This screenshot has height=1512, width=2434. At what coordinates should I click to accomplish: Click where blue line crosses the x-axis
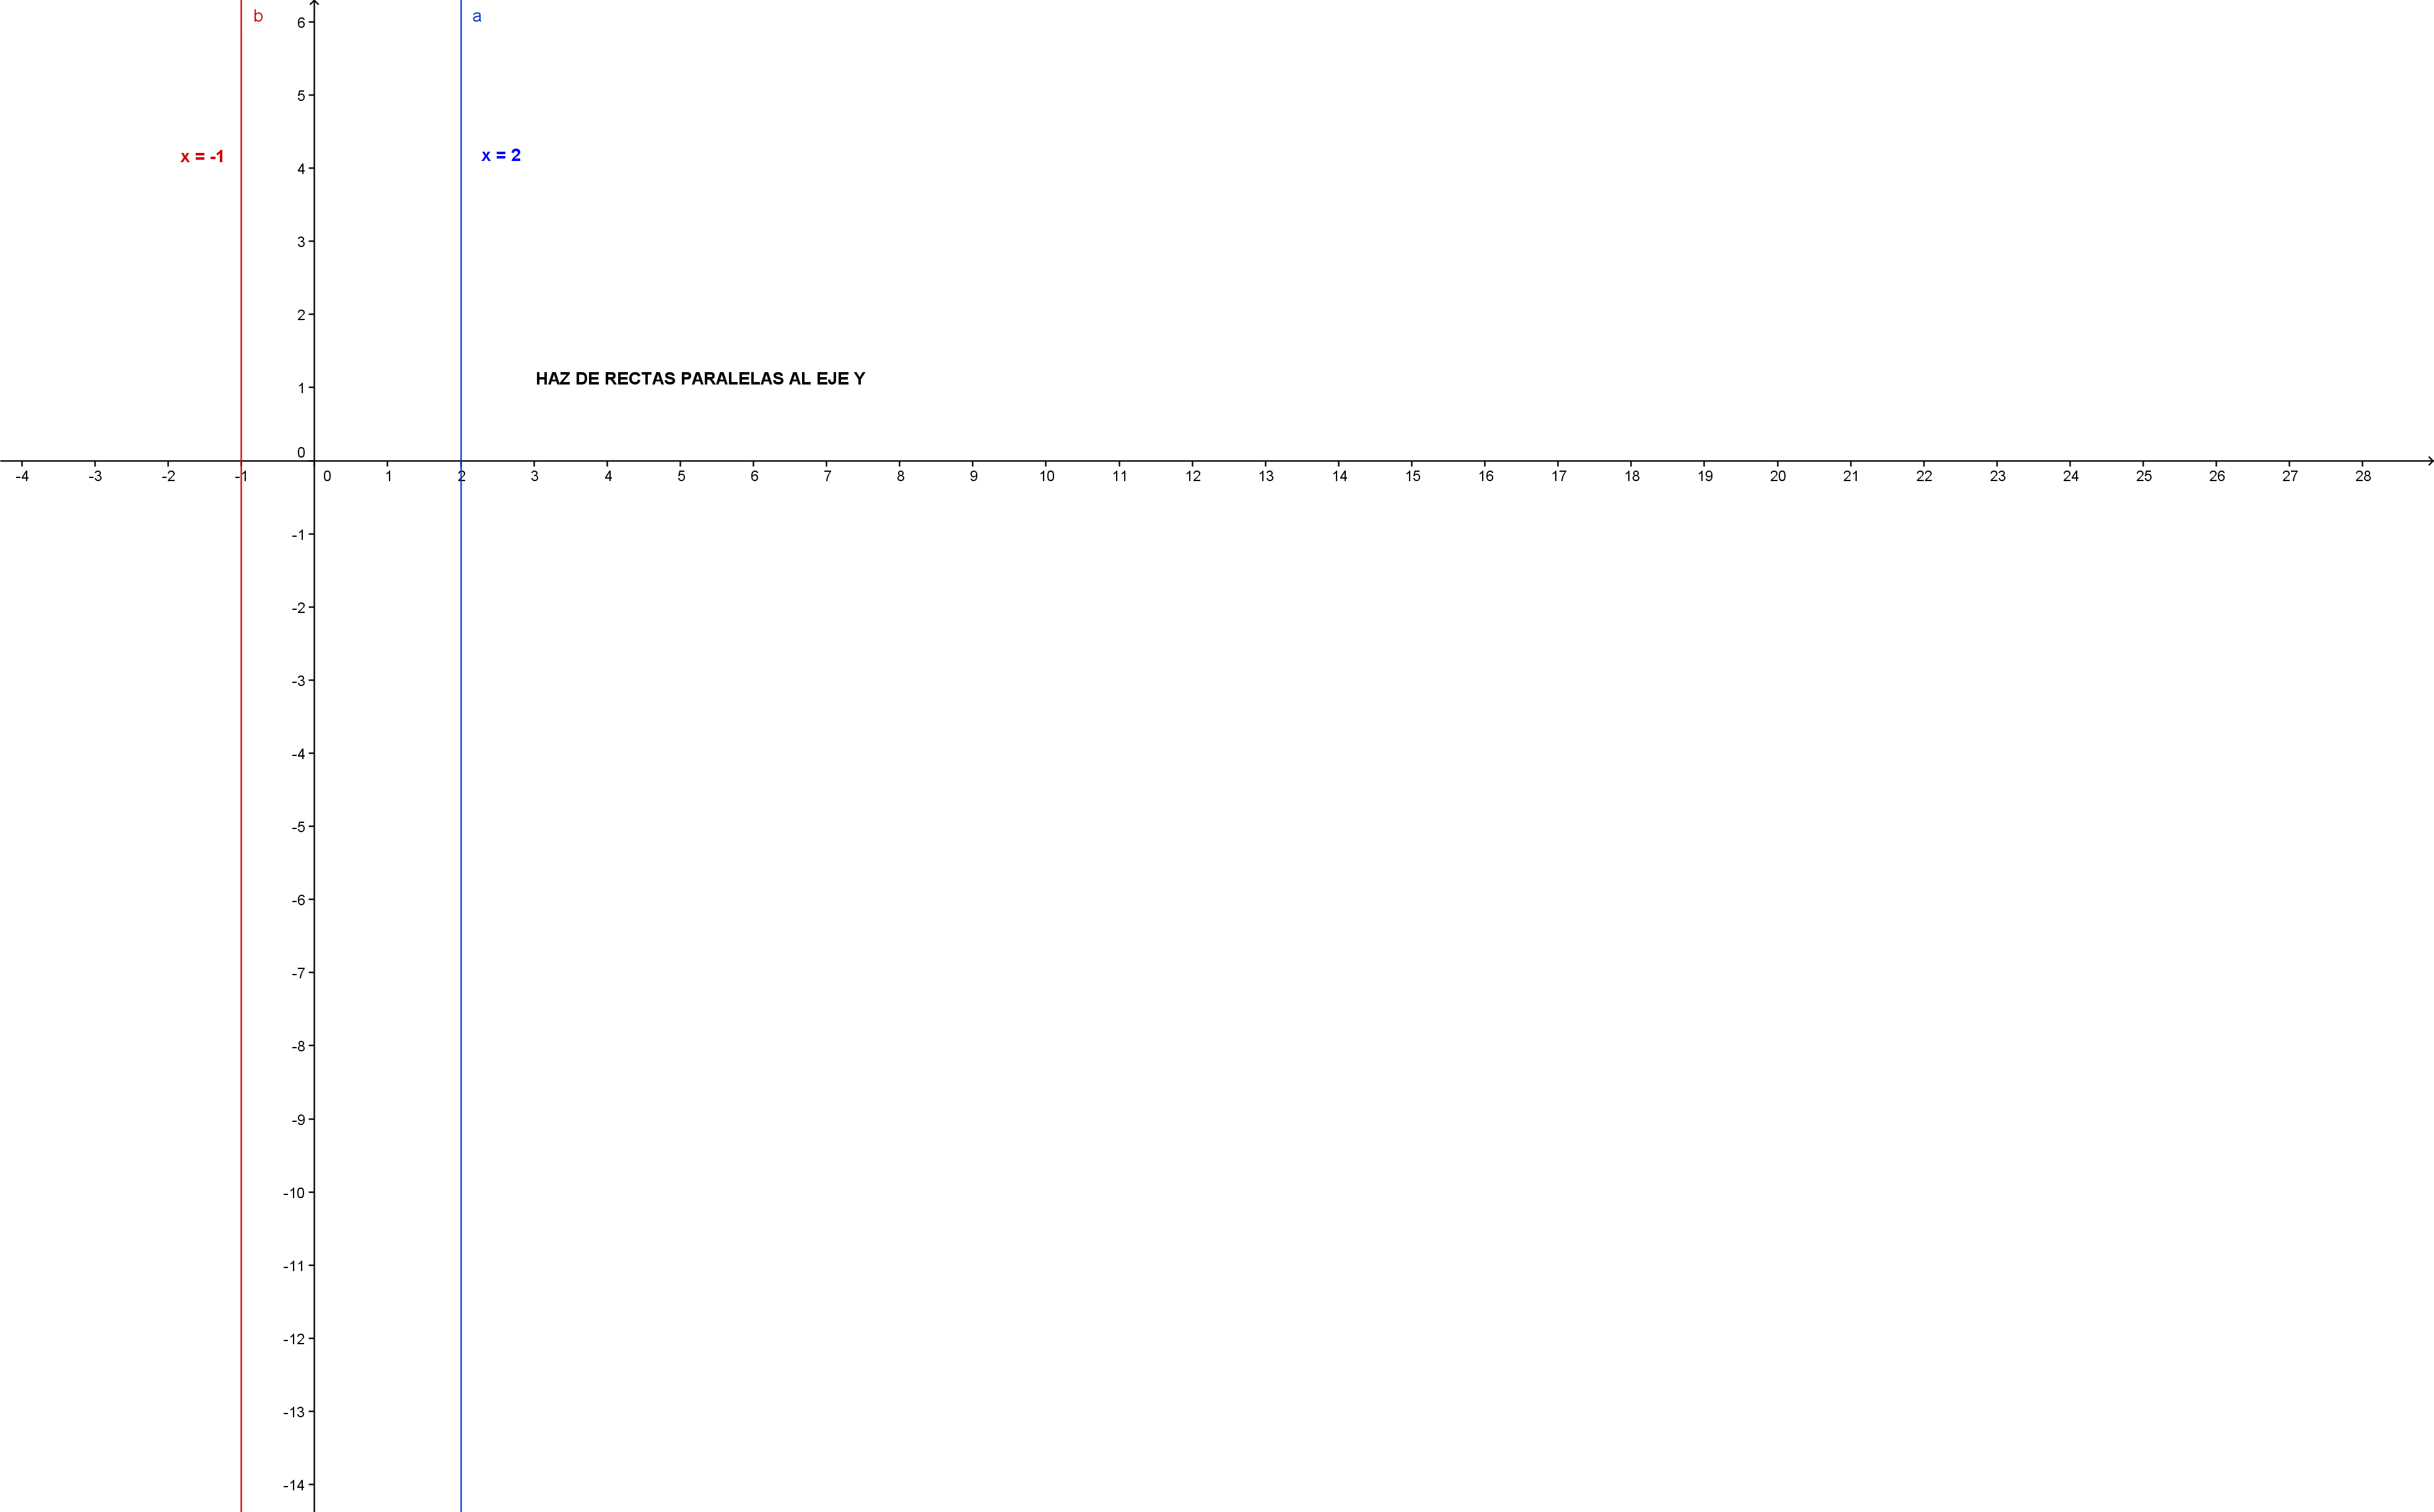click(x=461, y=461)
